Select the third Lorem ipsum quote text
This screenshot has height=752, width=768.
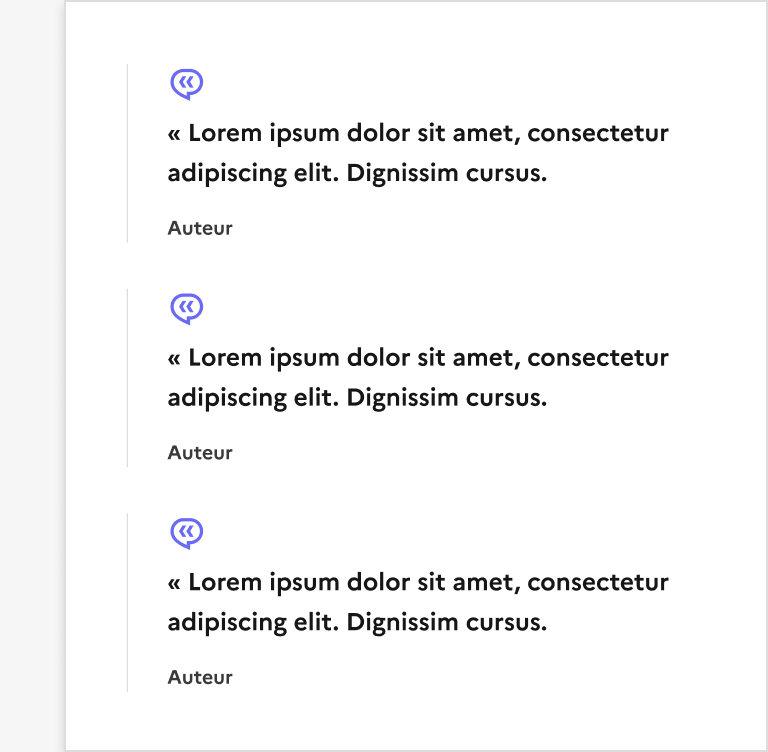point(418,602)
